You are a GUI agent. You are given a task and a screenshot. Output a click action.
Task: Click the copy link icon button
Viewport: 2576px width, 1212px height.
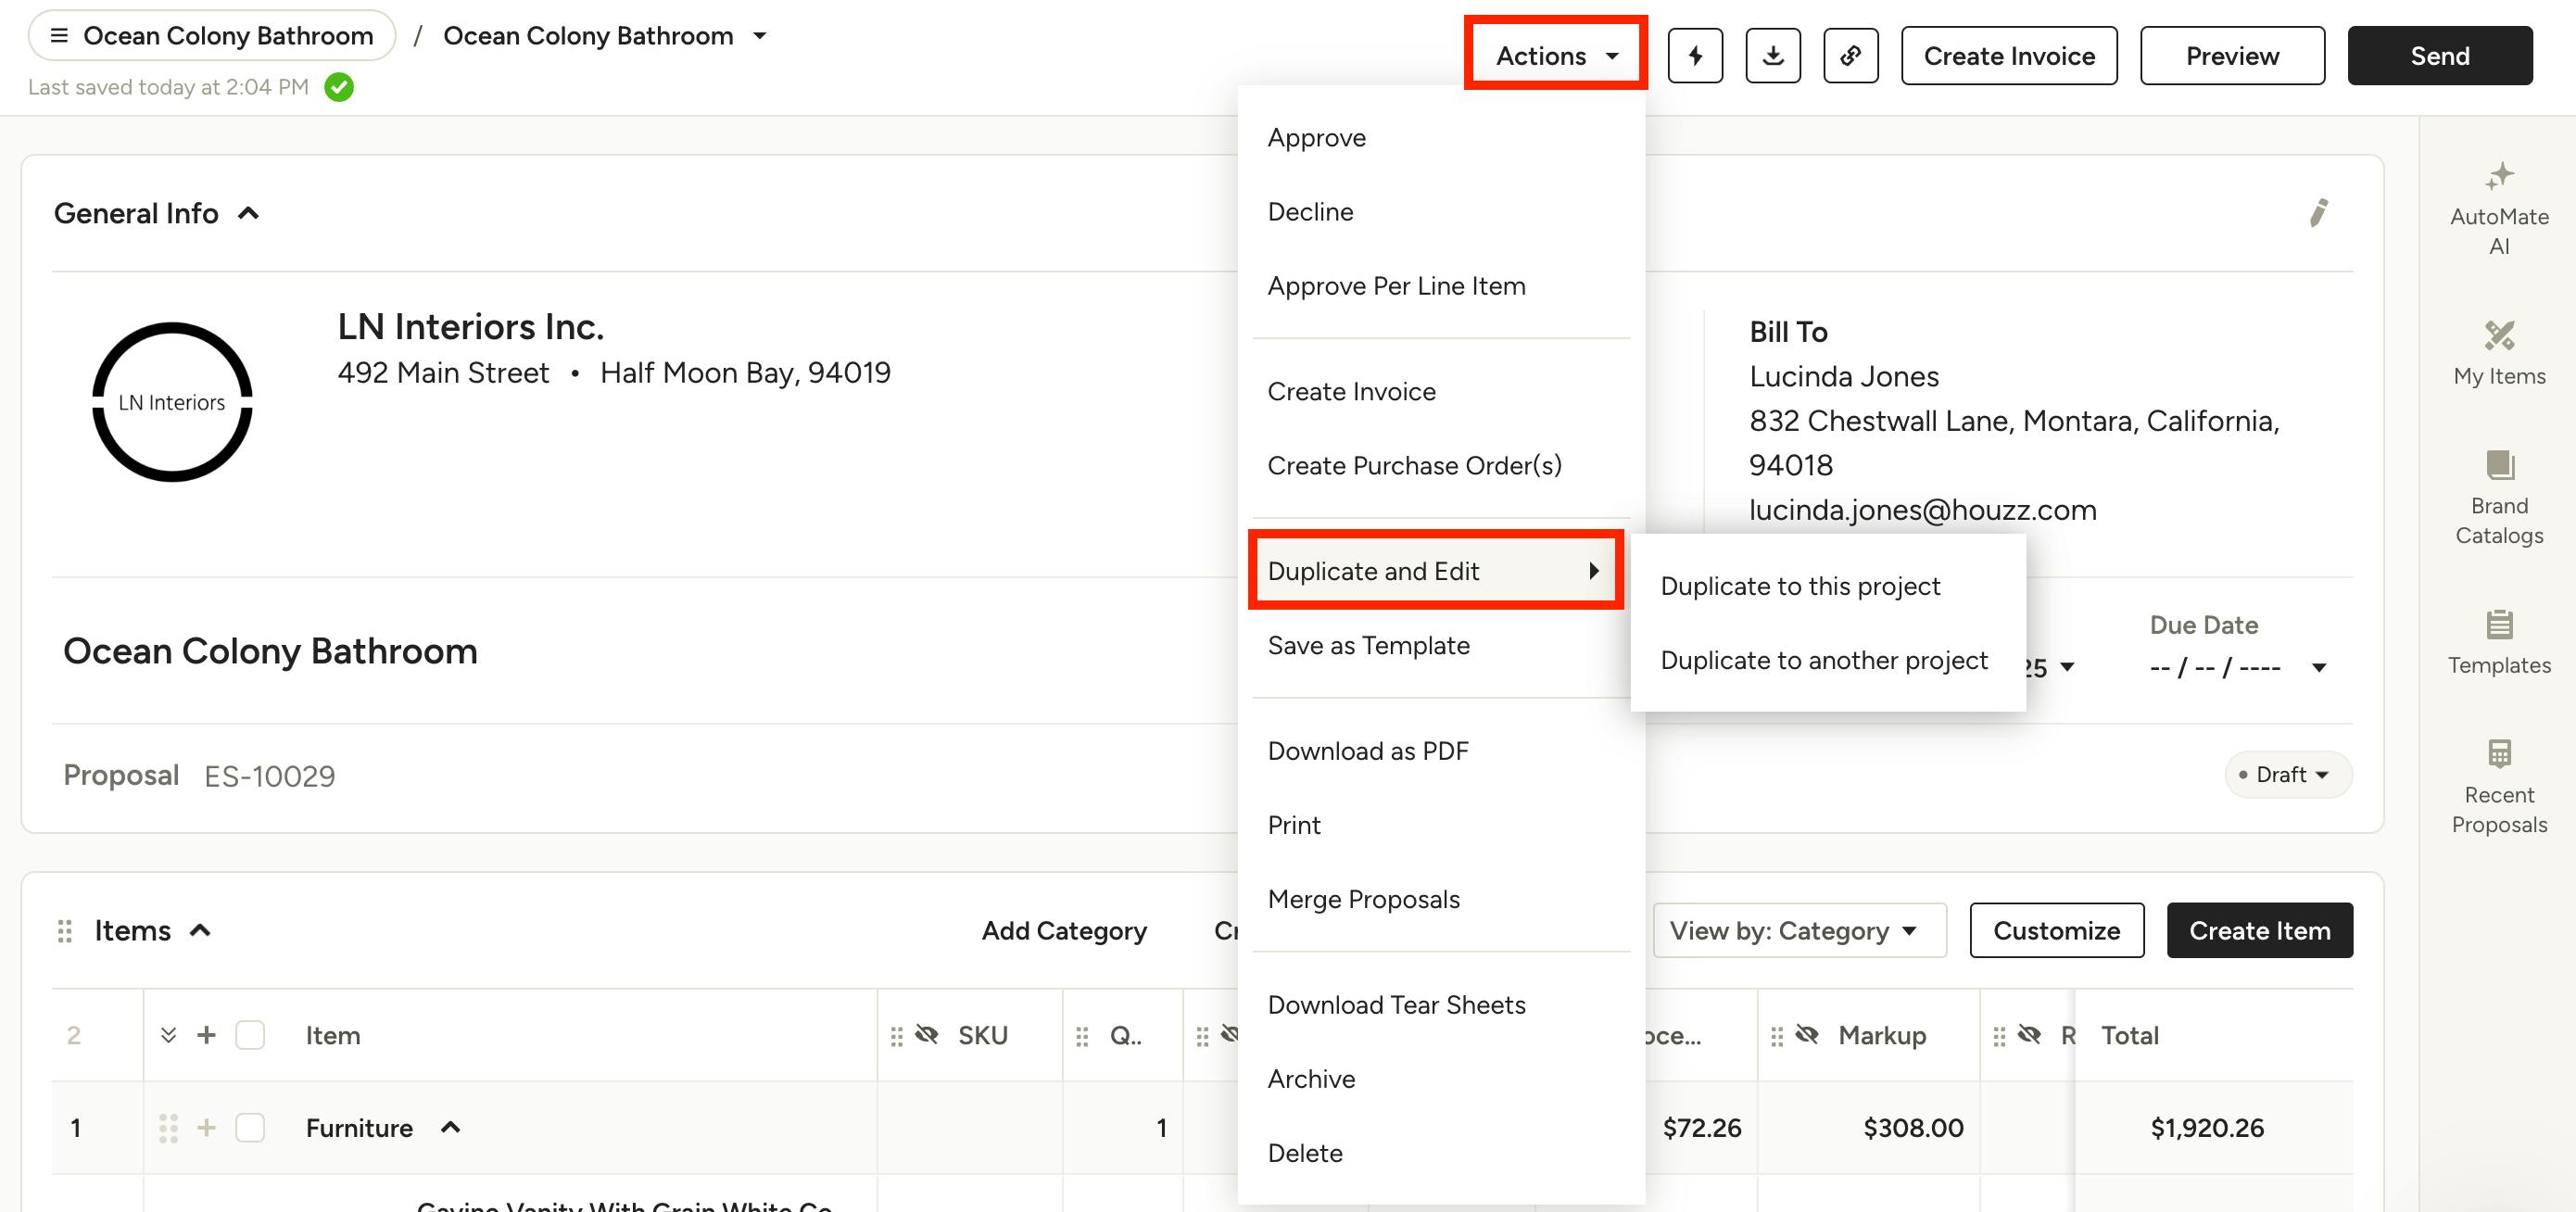tap(1850, 56)
